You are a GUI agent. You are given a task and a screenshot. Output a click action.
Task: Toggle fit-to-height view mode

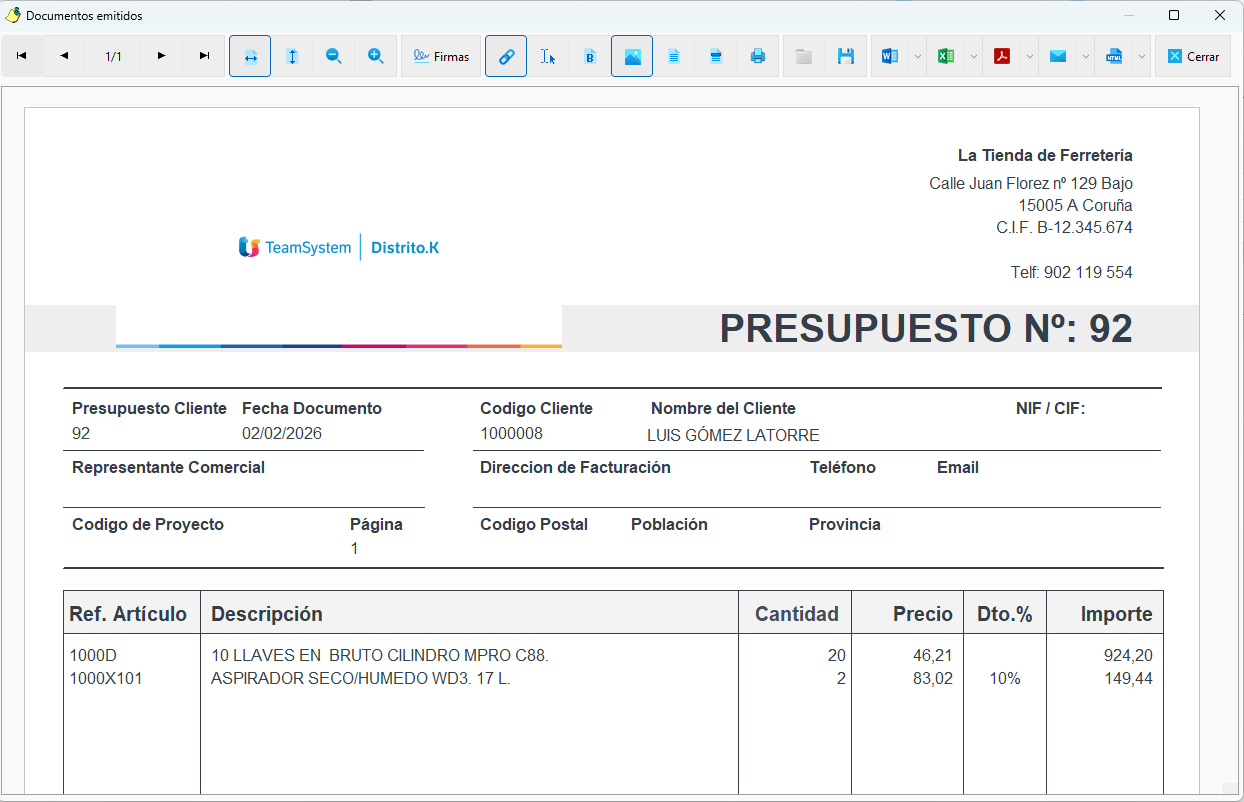292,56
